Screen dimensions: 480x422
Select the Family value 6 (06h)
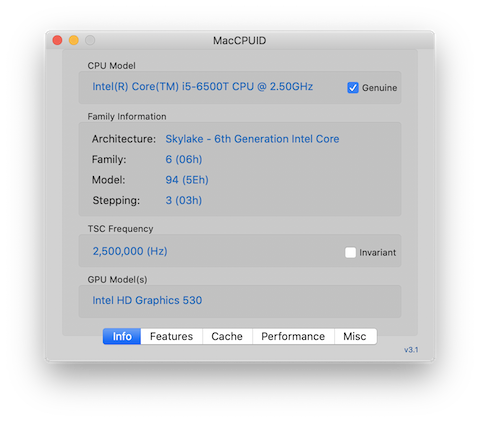coord(184,159)
